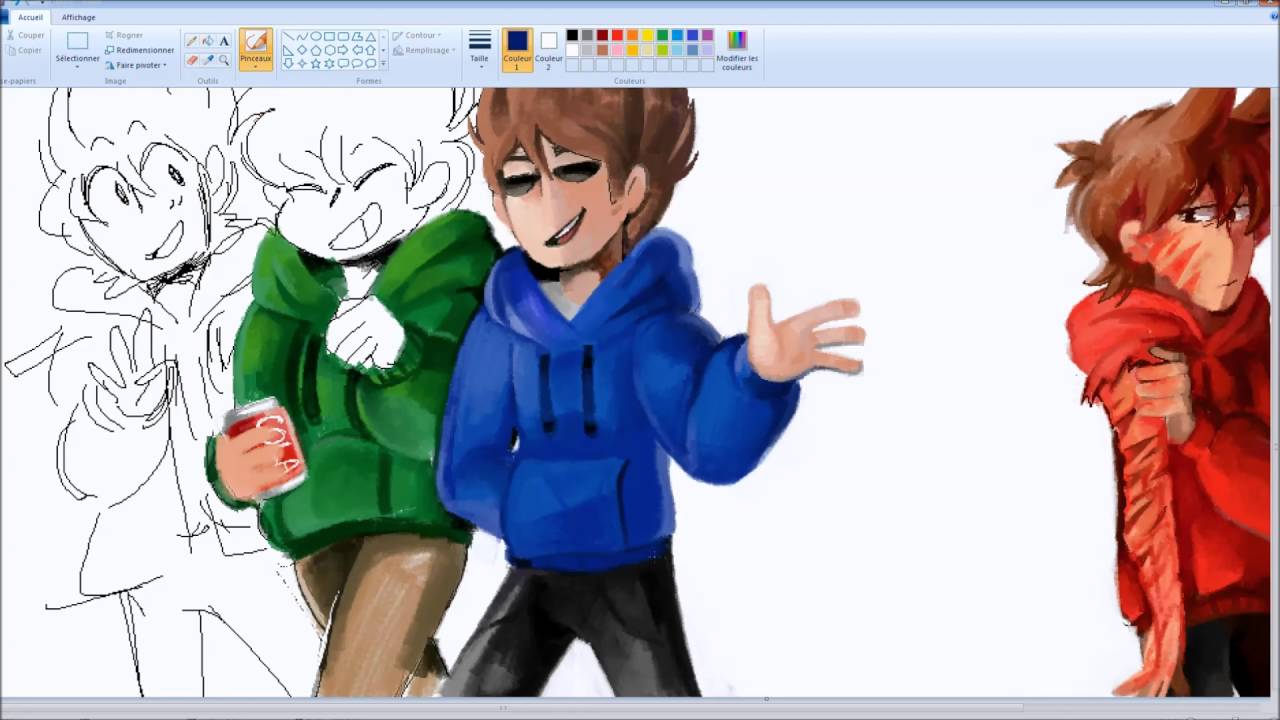Expand the Sélectionner dropdown arrow
The height and width of the screenshot is (720, 1280).
point(77,66)
